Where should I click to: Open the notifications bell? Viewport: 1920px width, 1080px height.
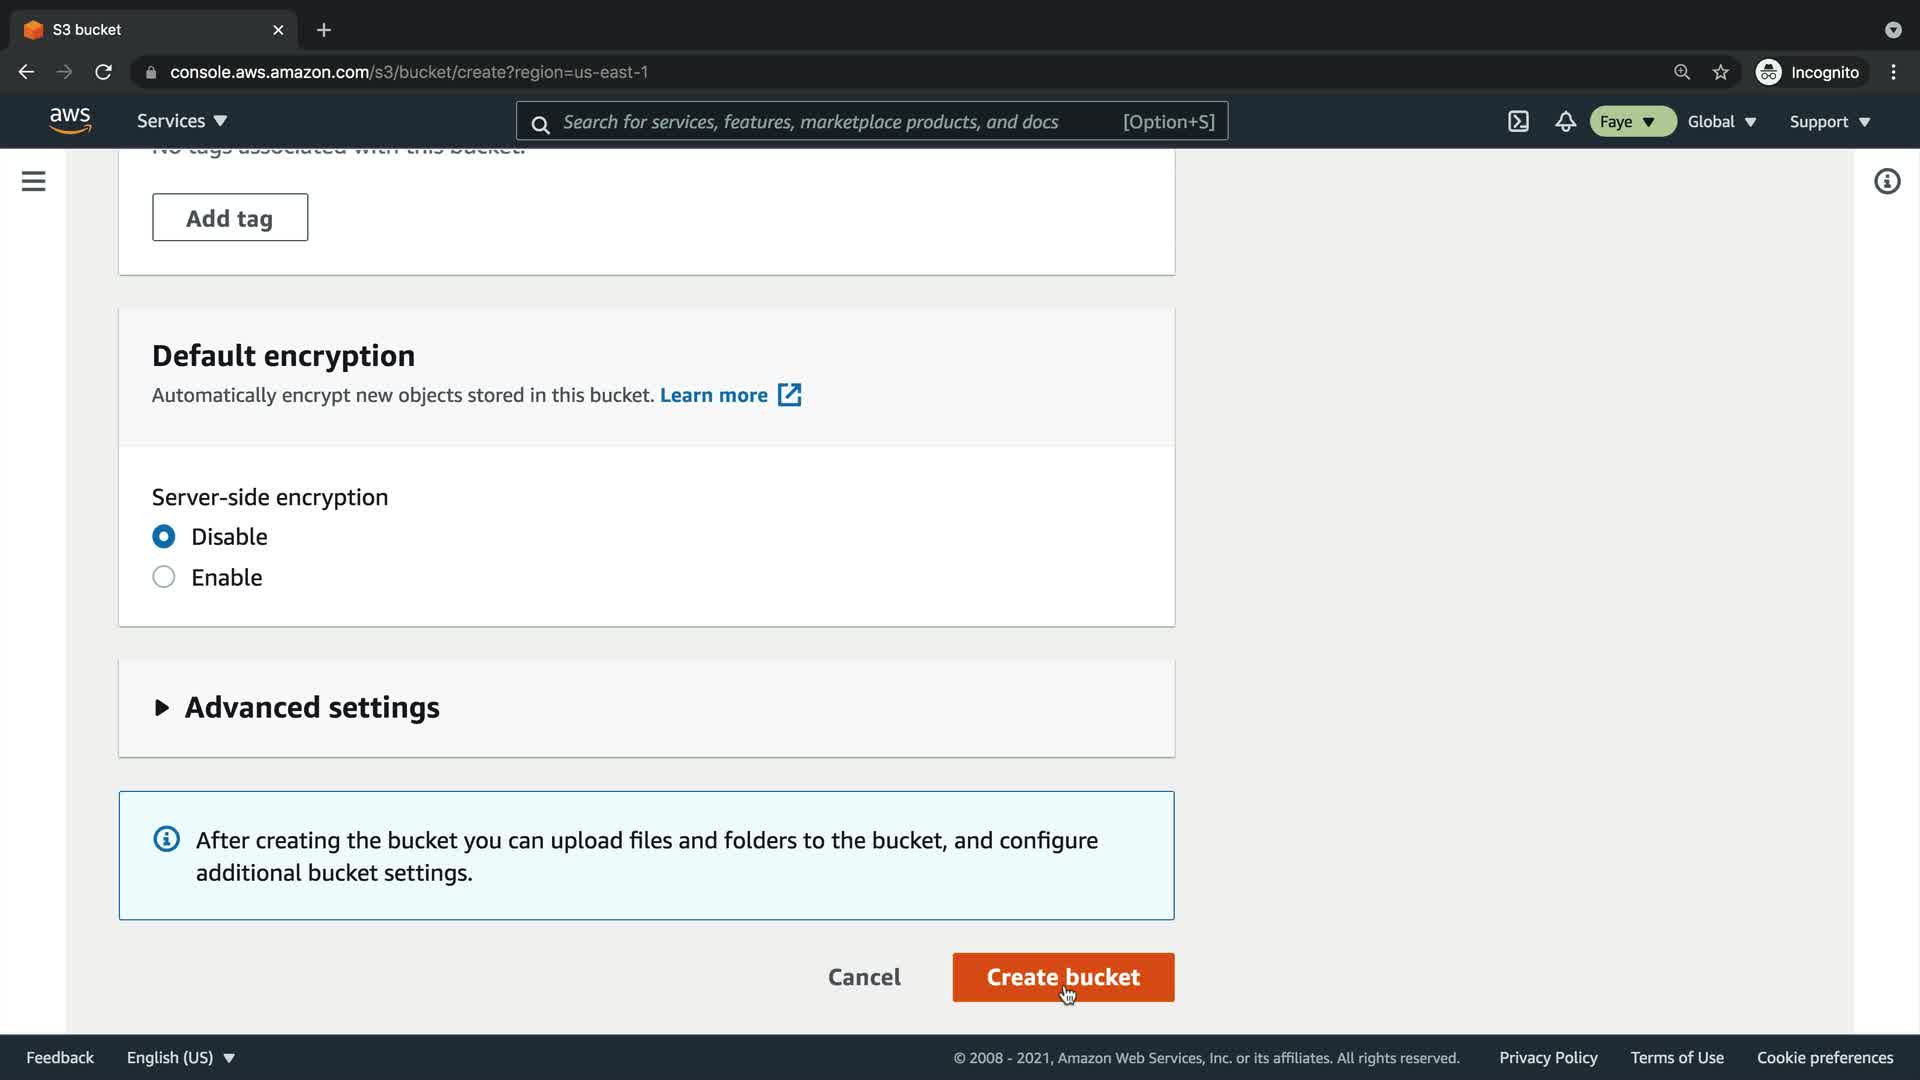[x=1565, y=122]
